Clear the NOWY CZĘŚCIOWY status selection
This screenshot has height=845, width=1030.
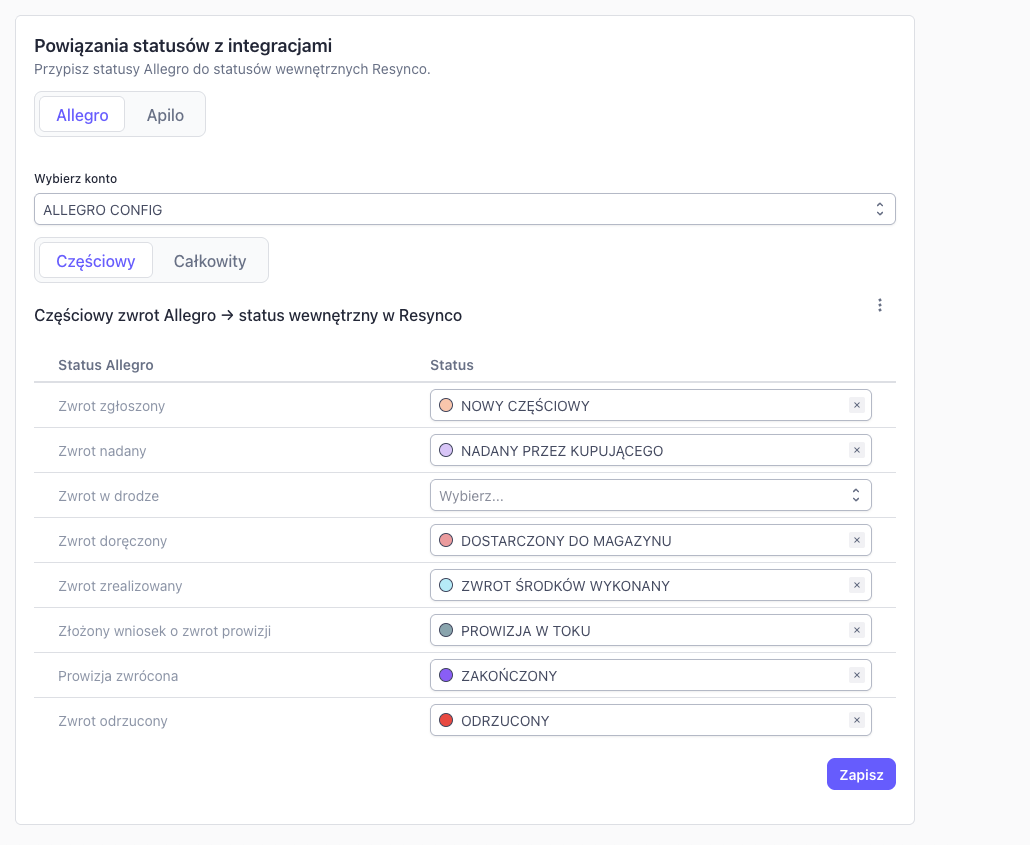click(x=857, y=405)
